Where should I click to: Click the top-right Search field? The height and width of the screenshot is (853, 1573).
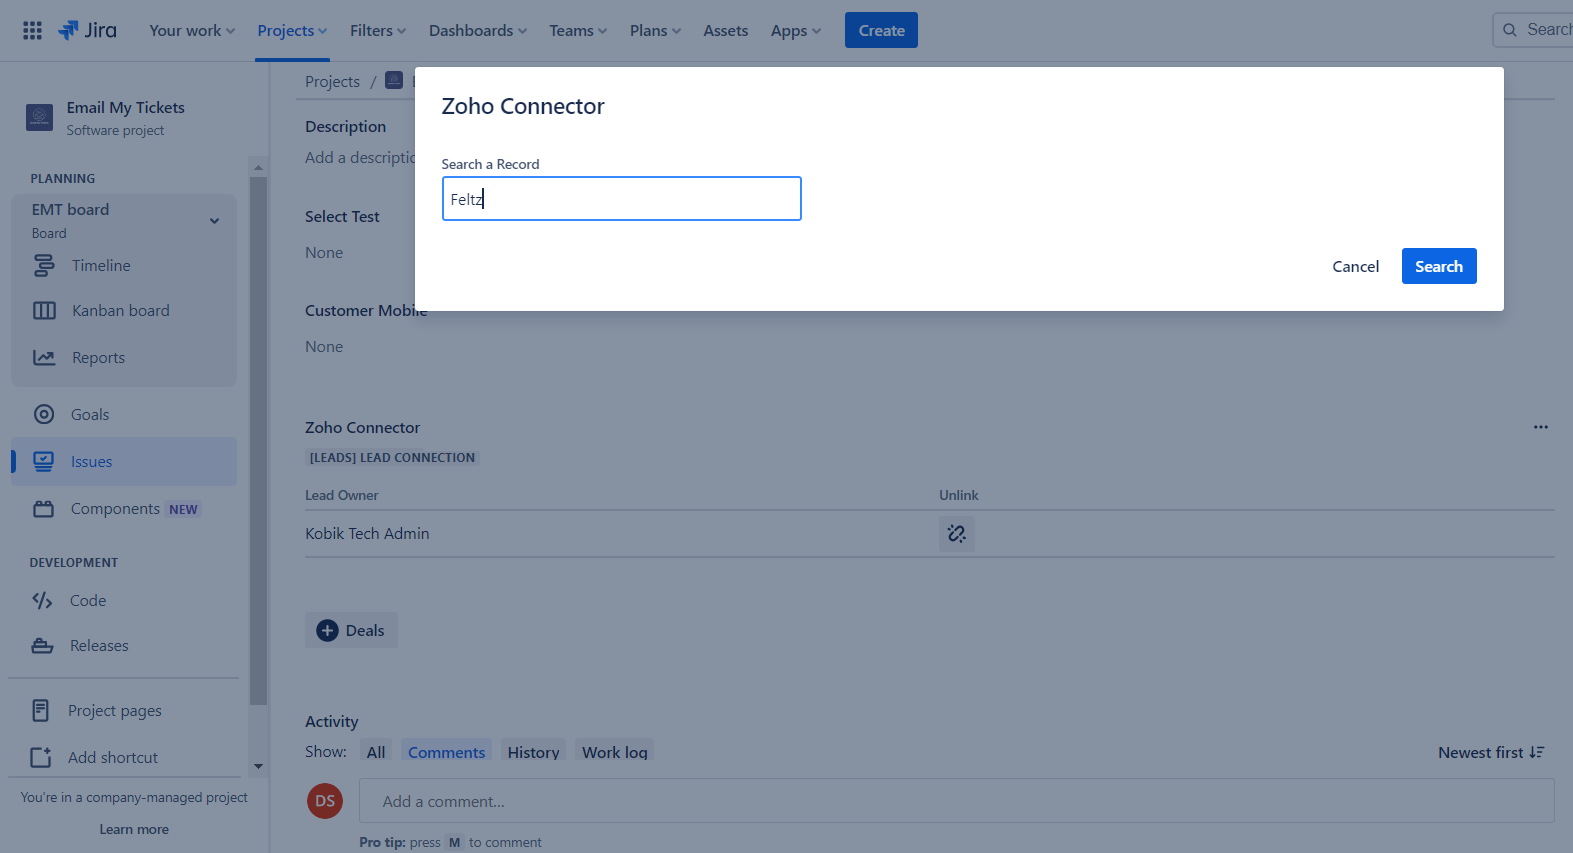(x=1535, y=30)
